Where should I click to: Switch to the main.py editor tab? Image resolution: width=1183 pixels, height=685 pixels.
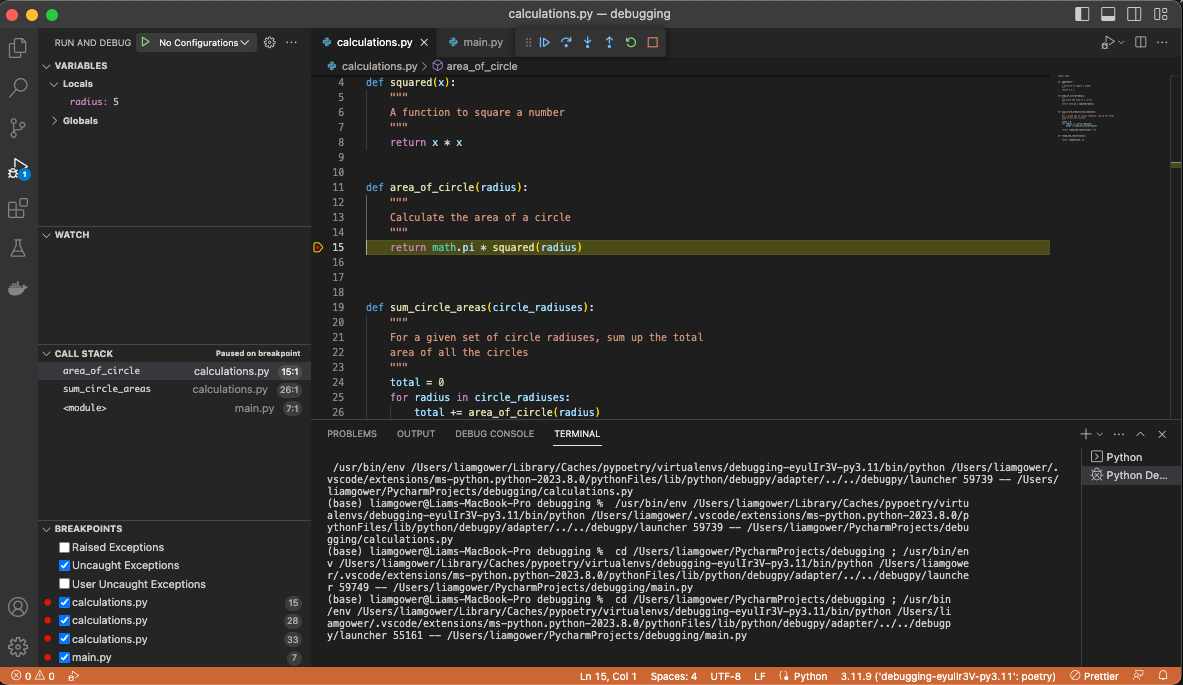(482, 42)
